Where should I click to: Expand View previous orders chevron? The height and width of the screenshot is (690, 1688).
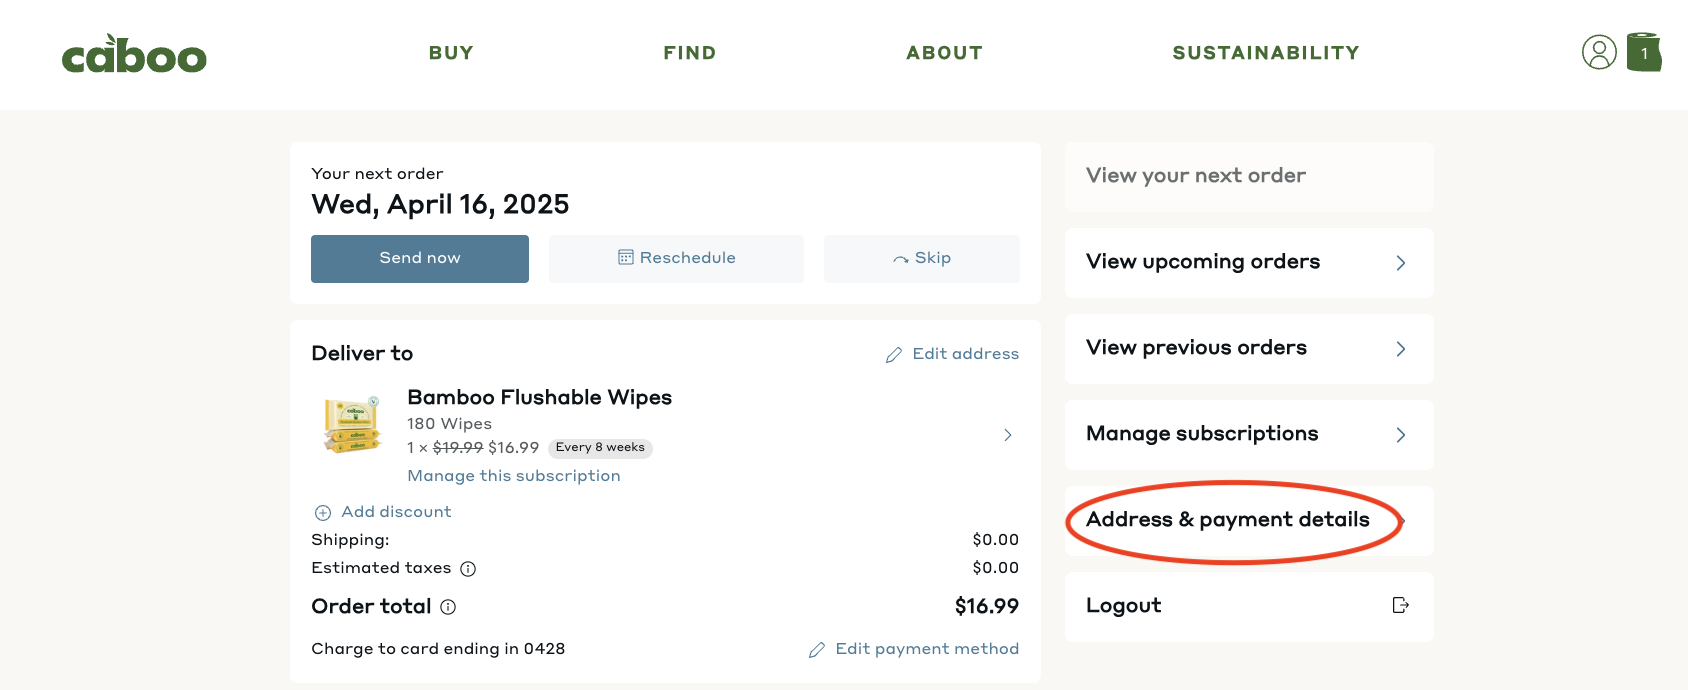point(1401,349)
